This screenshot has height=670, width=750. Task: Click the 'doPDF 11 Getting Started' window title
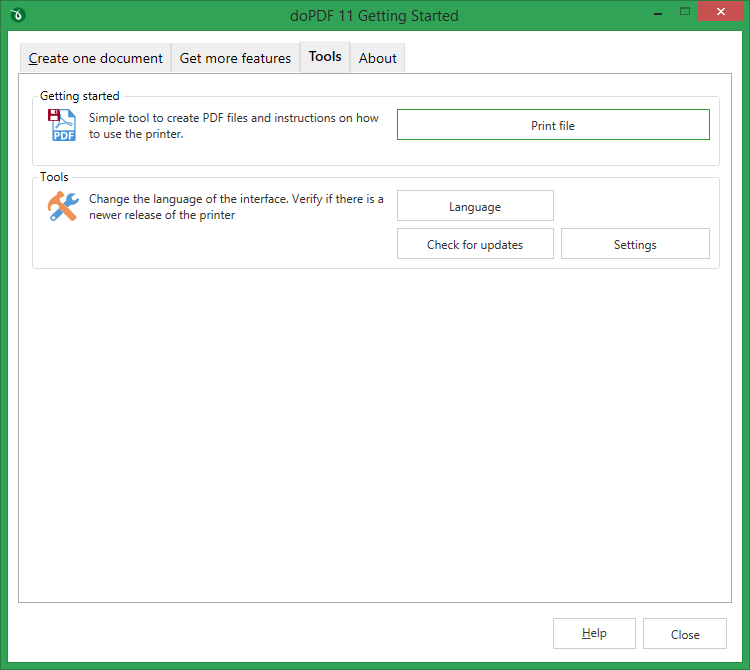[374, 15]
